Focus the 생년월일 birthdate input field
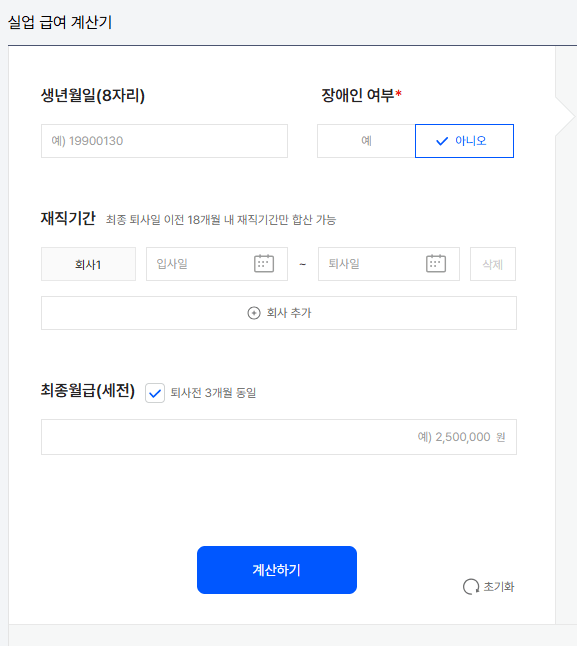The width and height of the screenshot is (577, 646). [x=164, y=141]
